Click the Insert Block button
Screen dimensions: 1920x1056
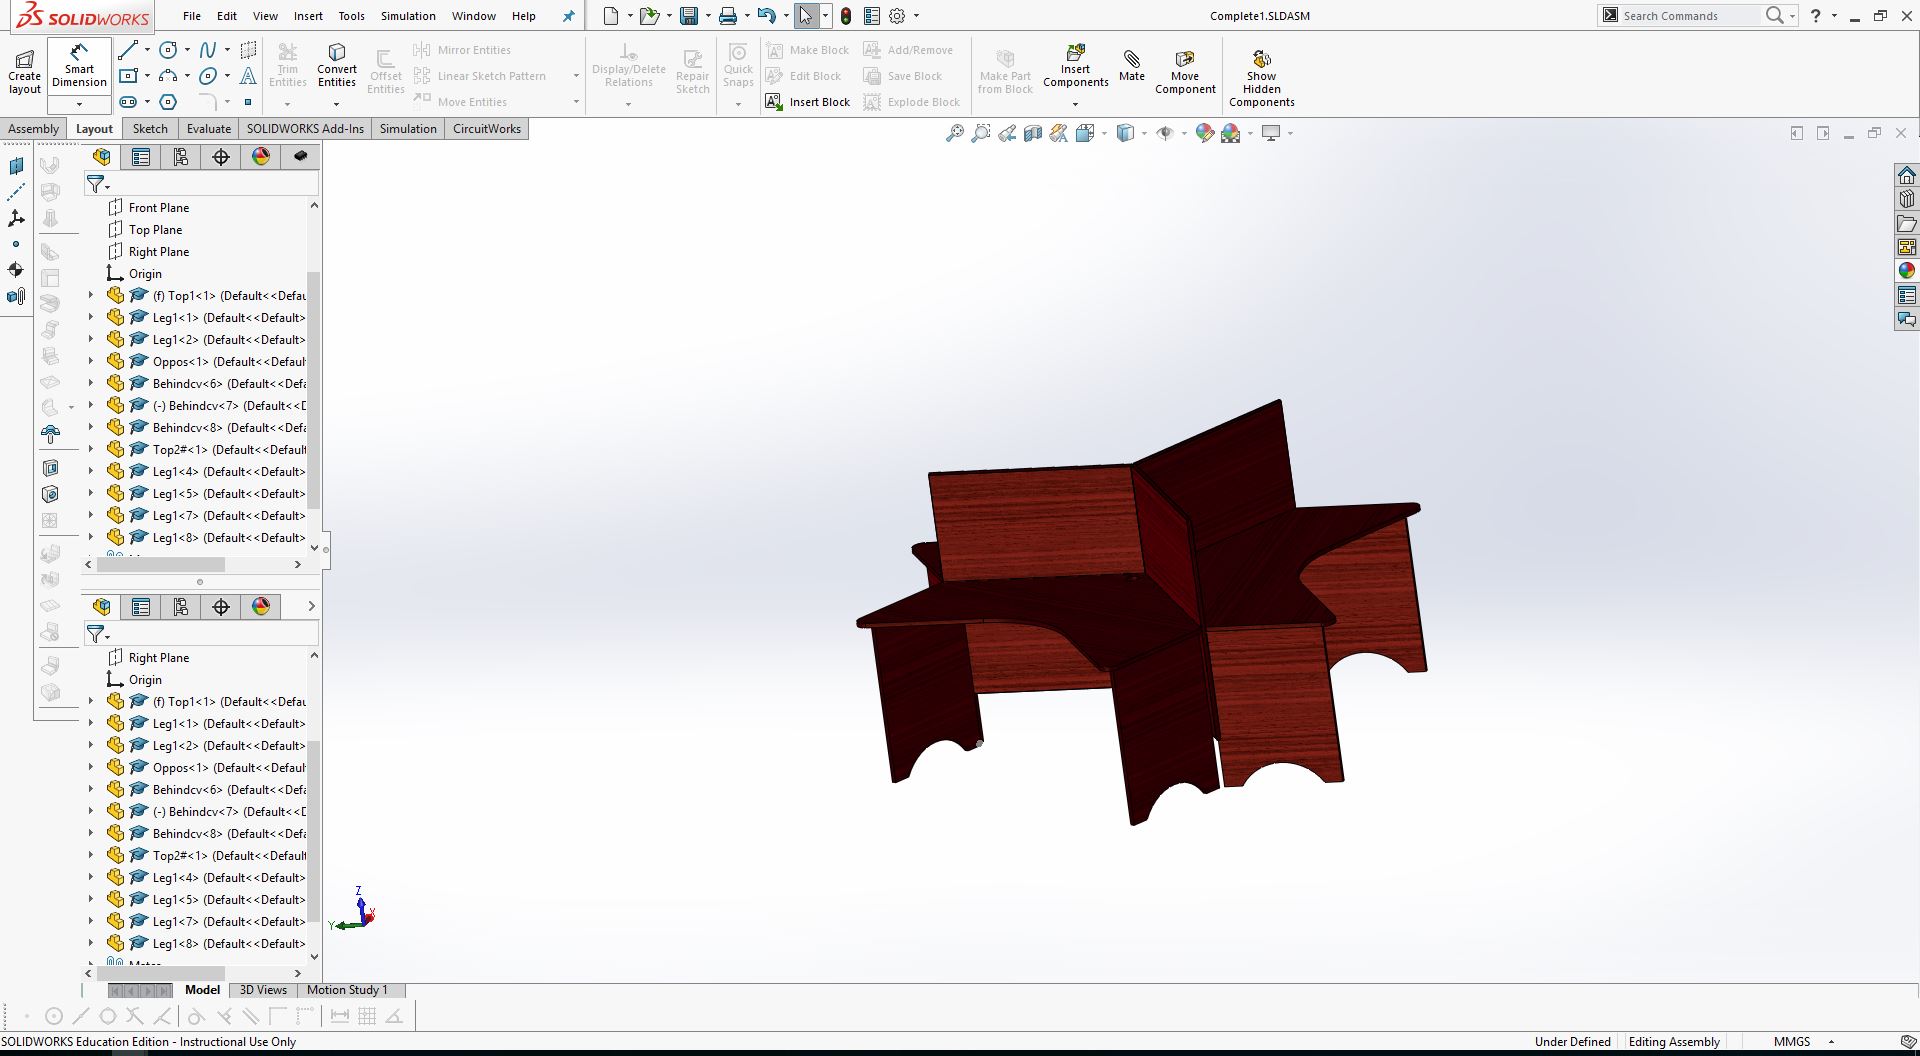[807, 102]
